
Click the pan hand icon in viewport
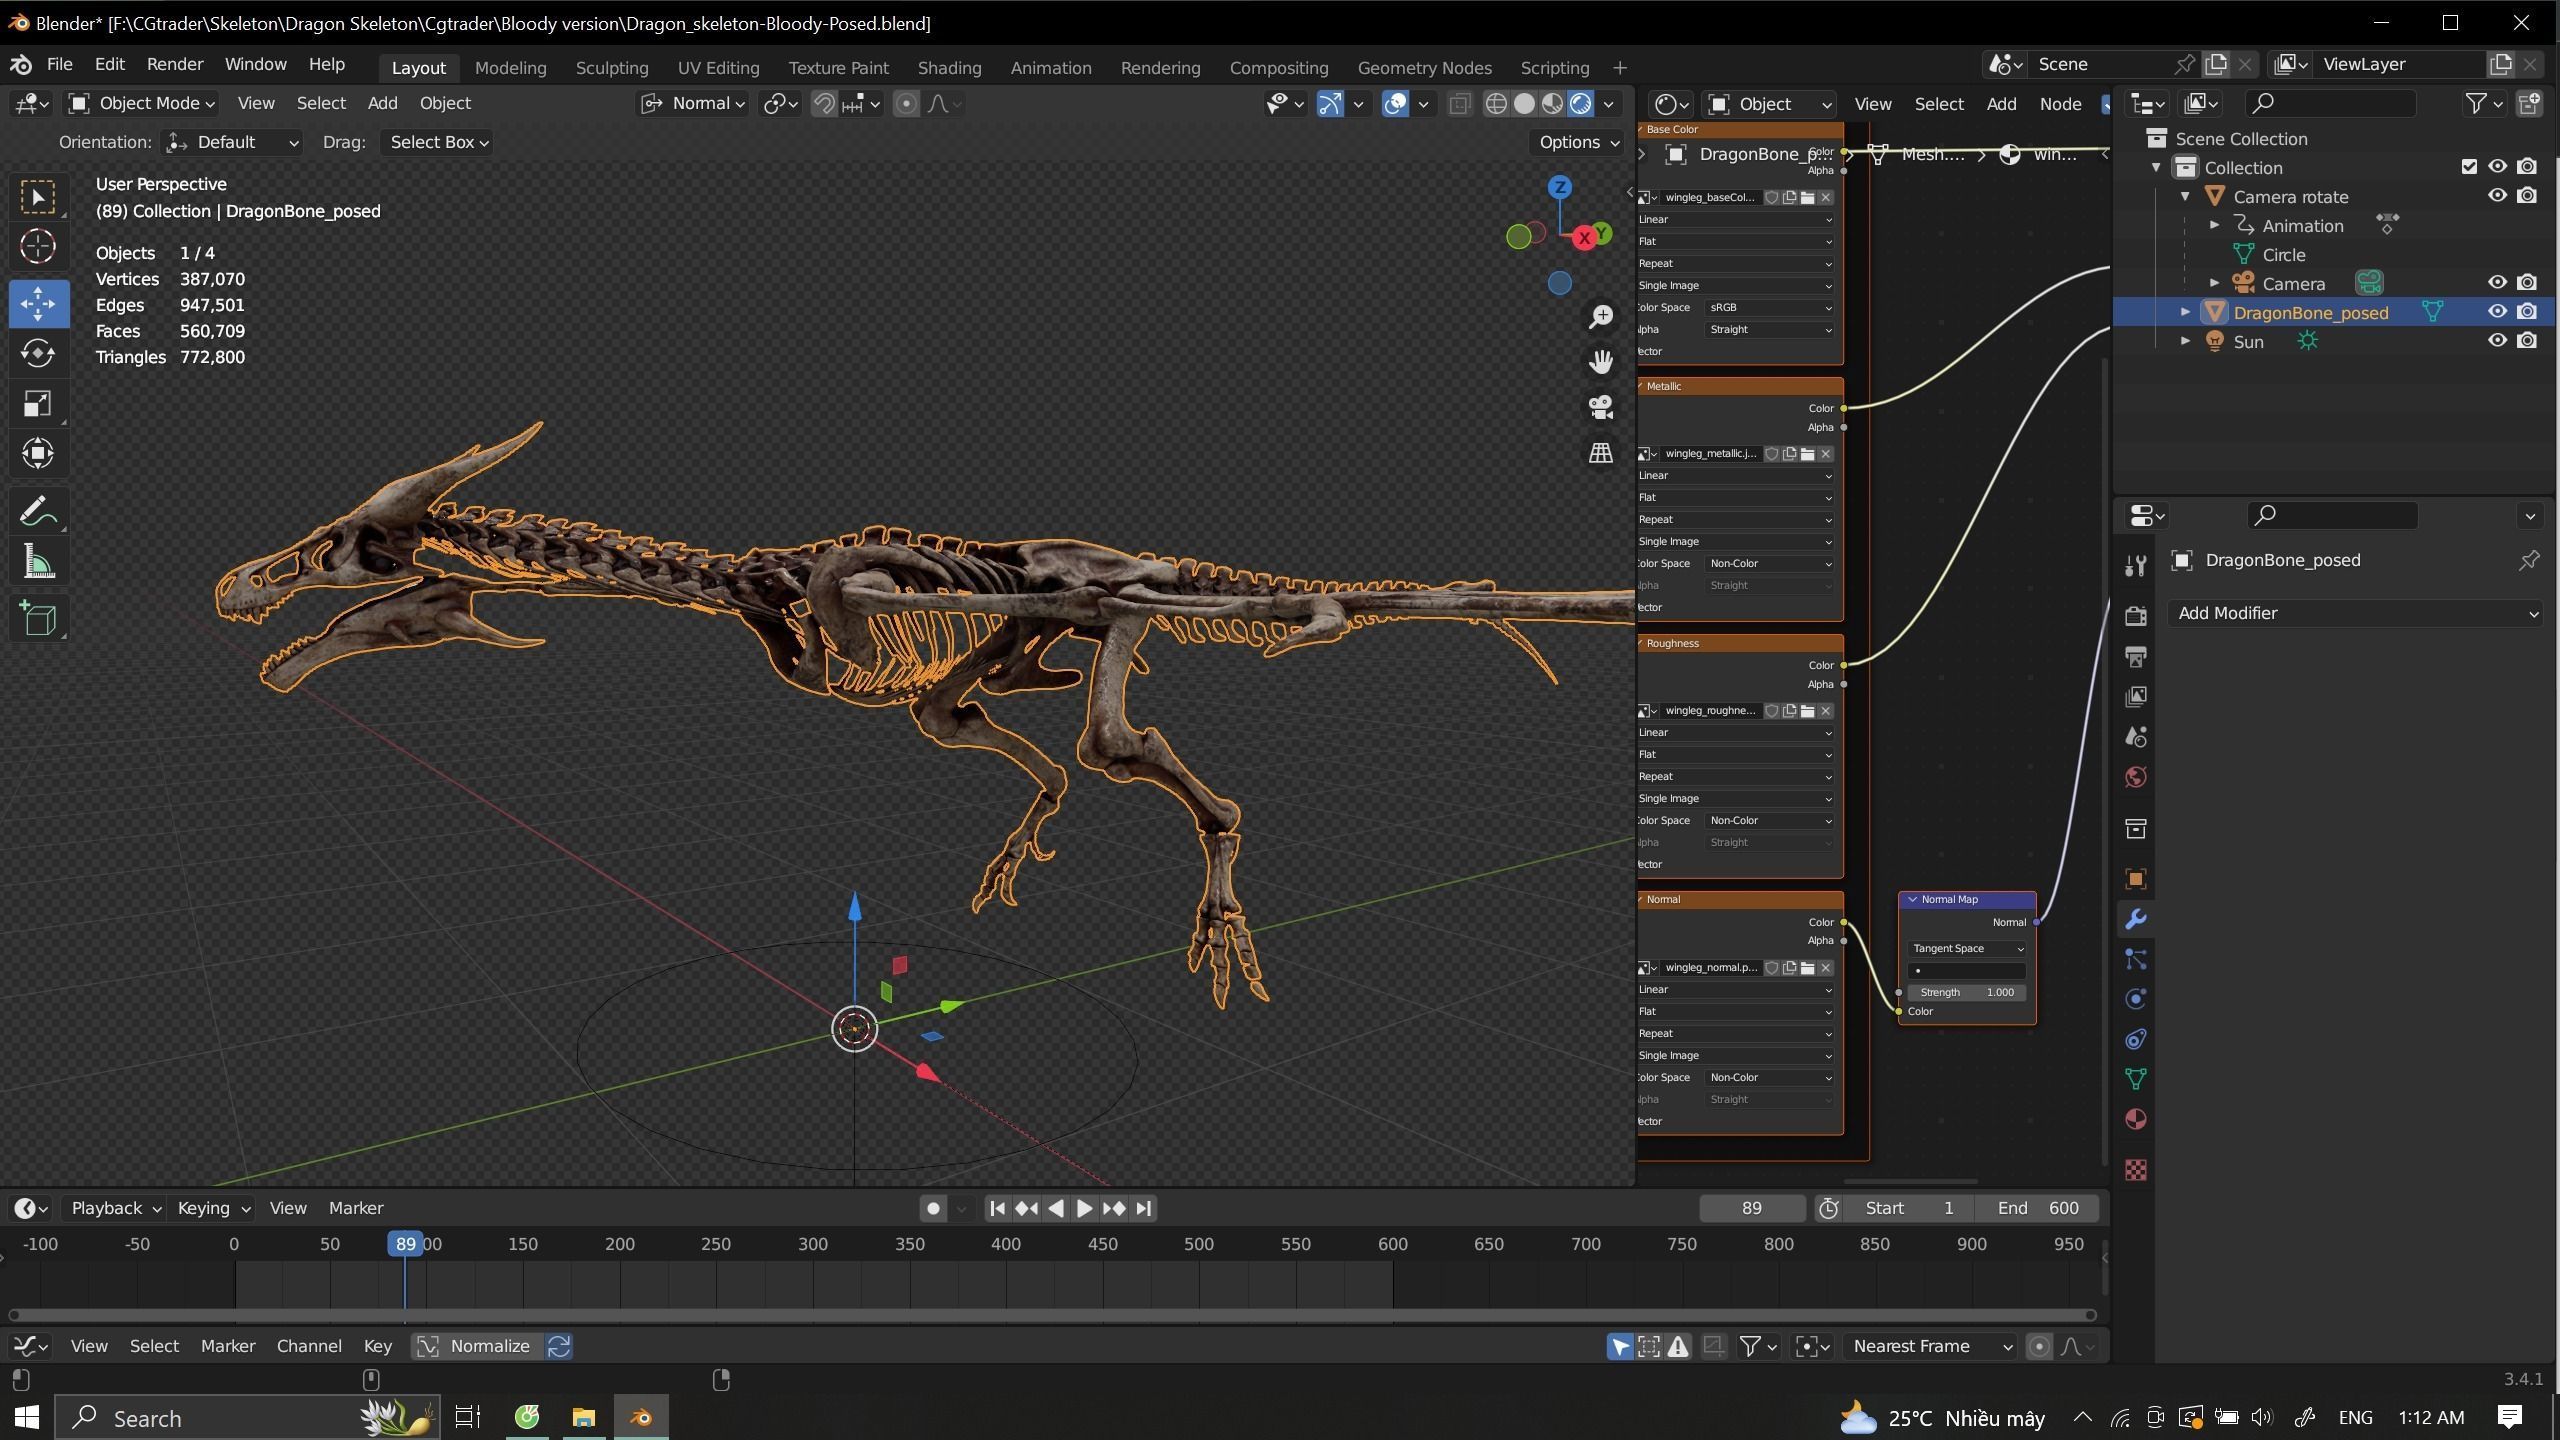(x=1601, y=362)
